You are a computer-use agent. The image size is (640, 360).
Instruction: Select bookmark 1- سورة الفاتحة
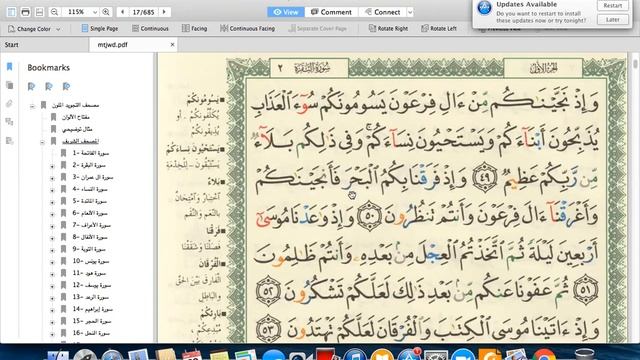click(x=91, y=153)
